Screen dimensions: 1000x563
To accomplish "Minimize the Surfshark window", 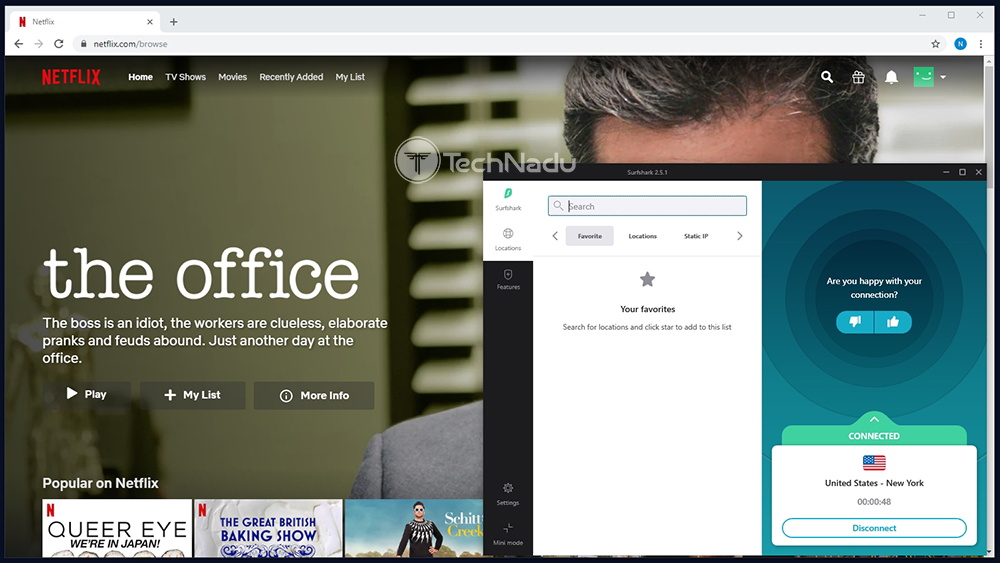I will pos(946,172).
